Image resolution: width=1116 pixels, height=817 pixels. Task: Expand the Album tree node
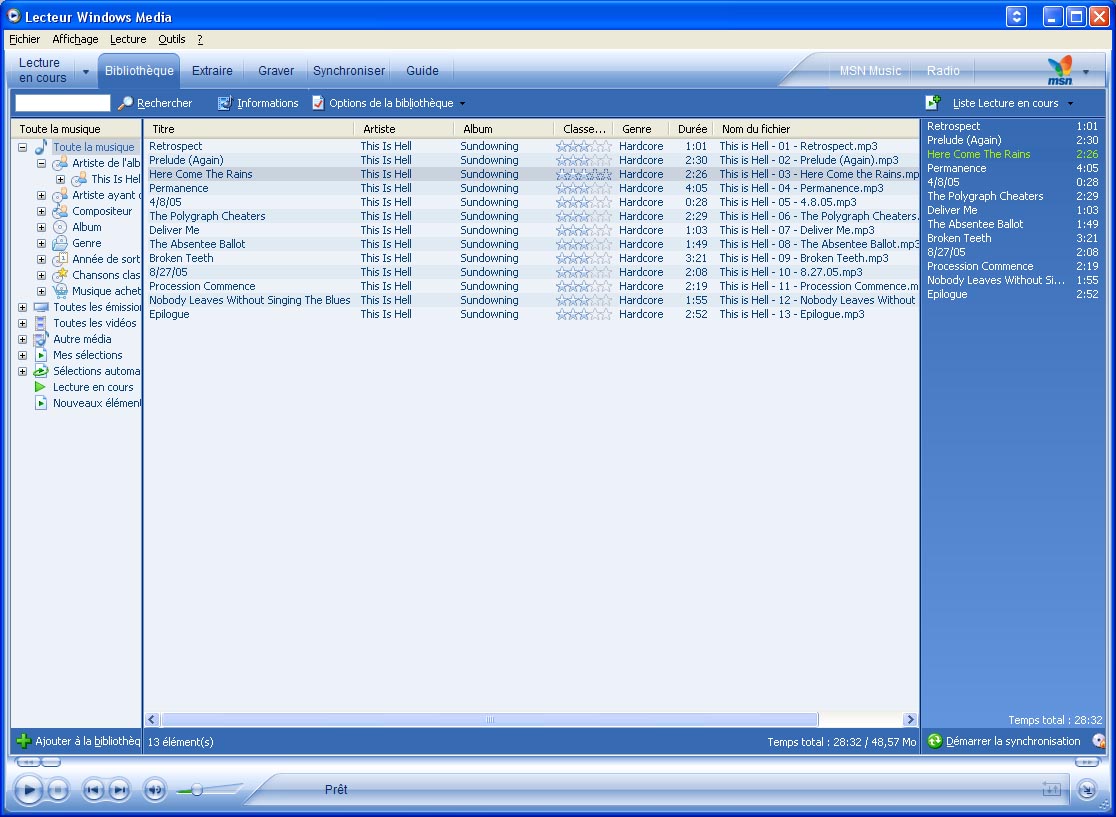(x=41, y=227)
